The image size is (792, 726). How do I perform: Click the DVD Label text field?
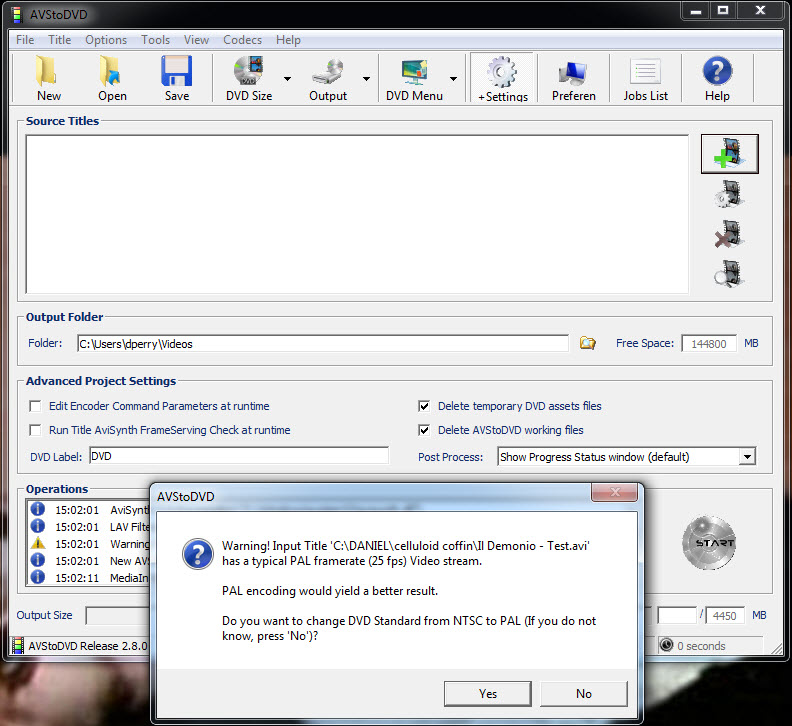[239, 456]
